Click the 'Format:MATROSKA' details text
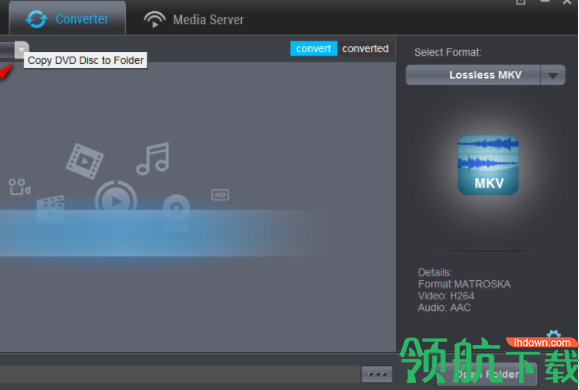The height and width of the screenshot is (390, 579). click(464, 284)
